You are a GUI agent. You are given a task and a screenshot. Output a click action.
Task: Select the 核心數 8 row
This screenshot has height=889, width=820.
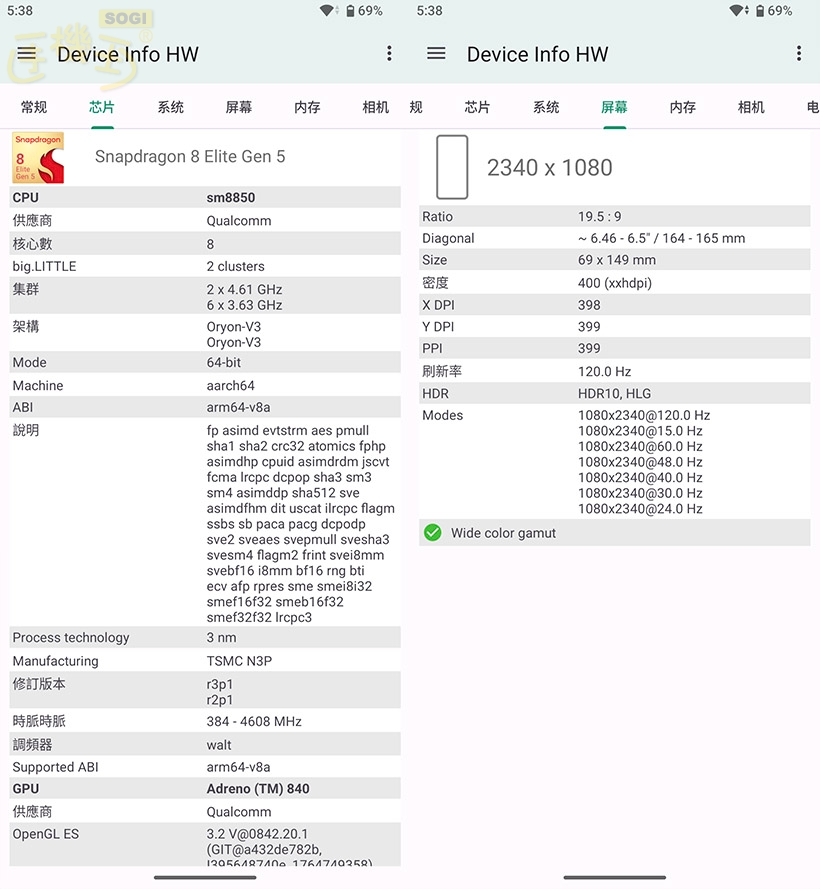(x=205, y=244)
